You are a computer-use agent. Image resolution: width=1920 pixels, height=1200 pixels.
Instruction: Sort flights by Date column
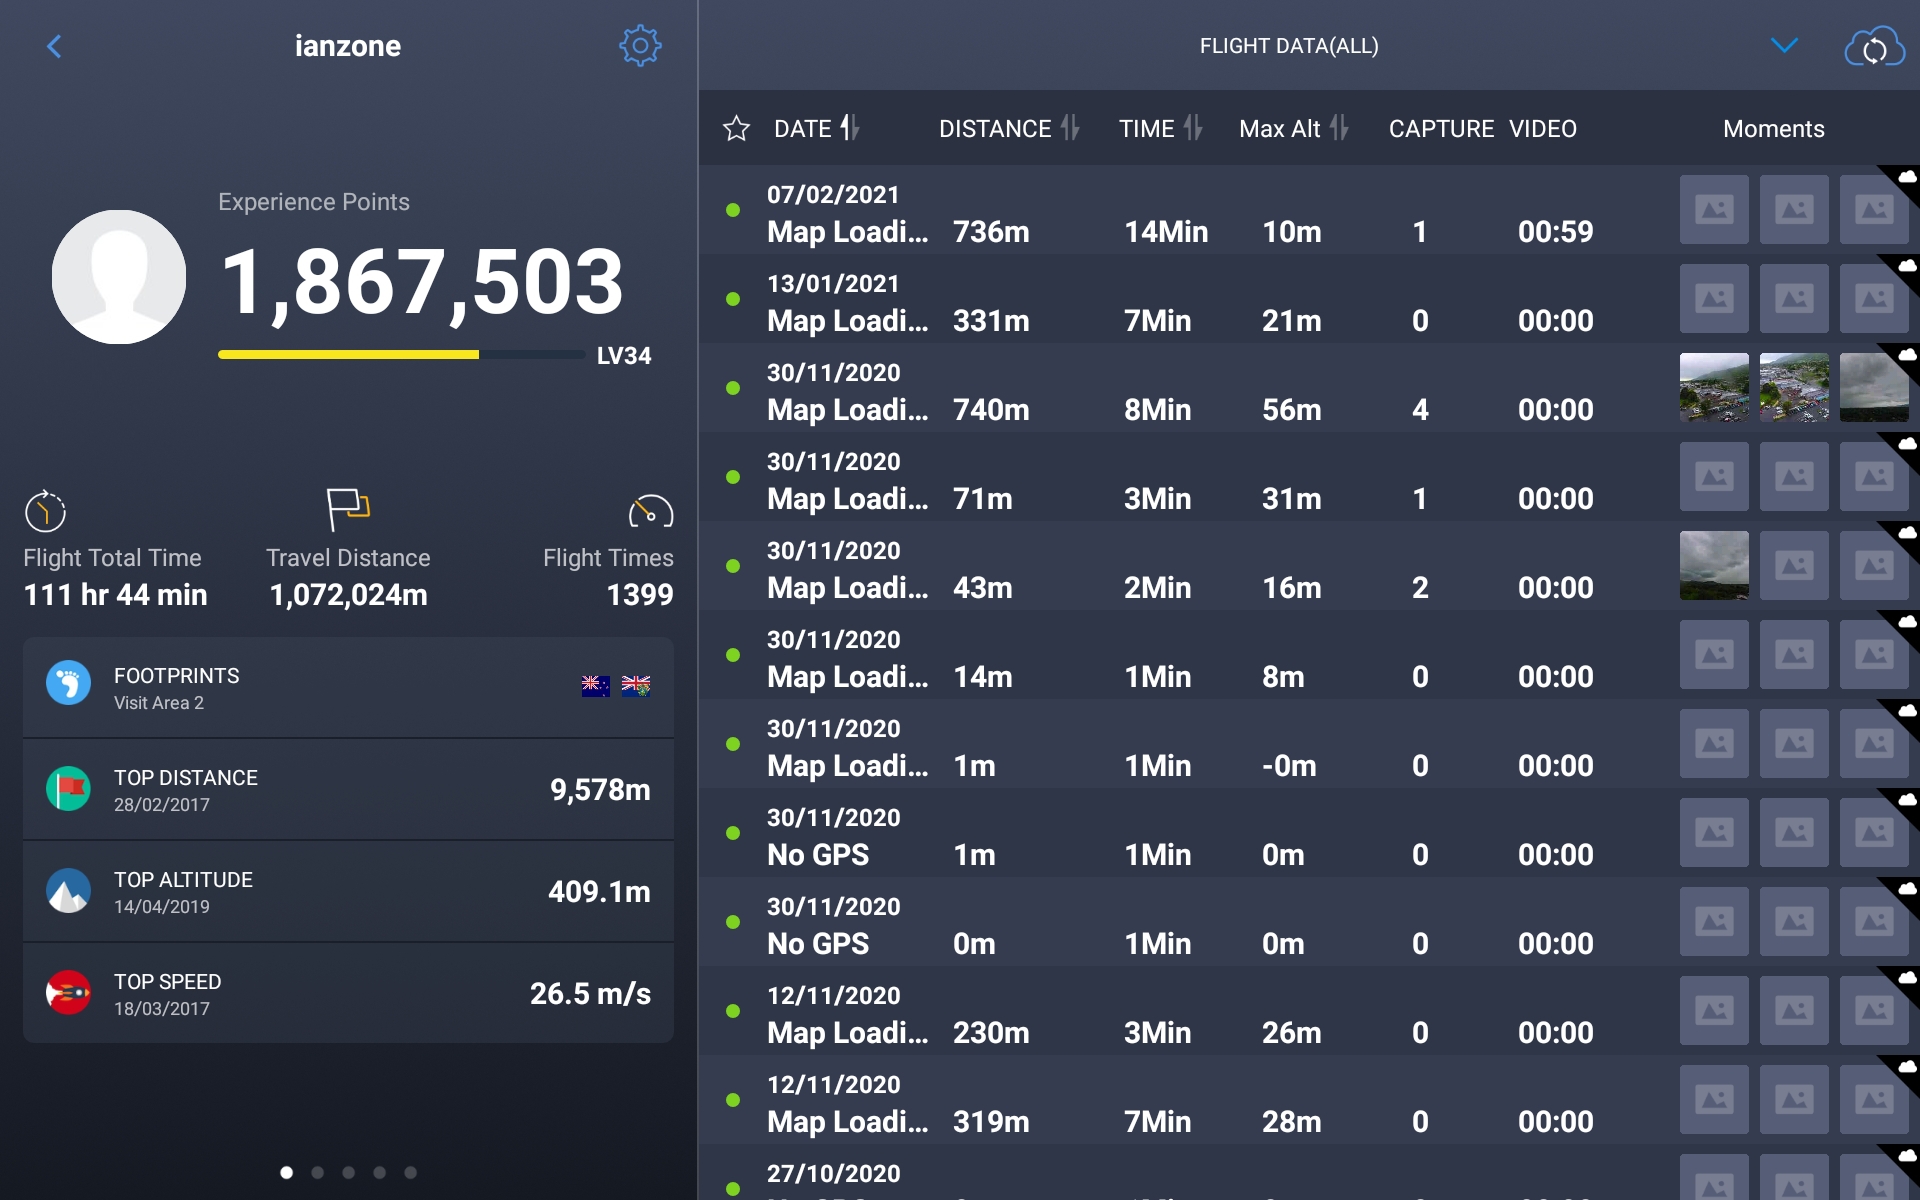point(817,128)
